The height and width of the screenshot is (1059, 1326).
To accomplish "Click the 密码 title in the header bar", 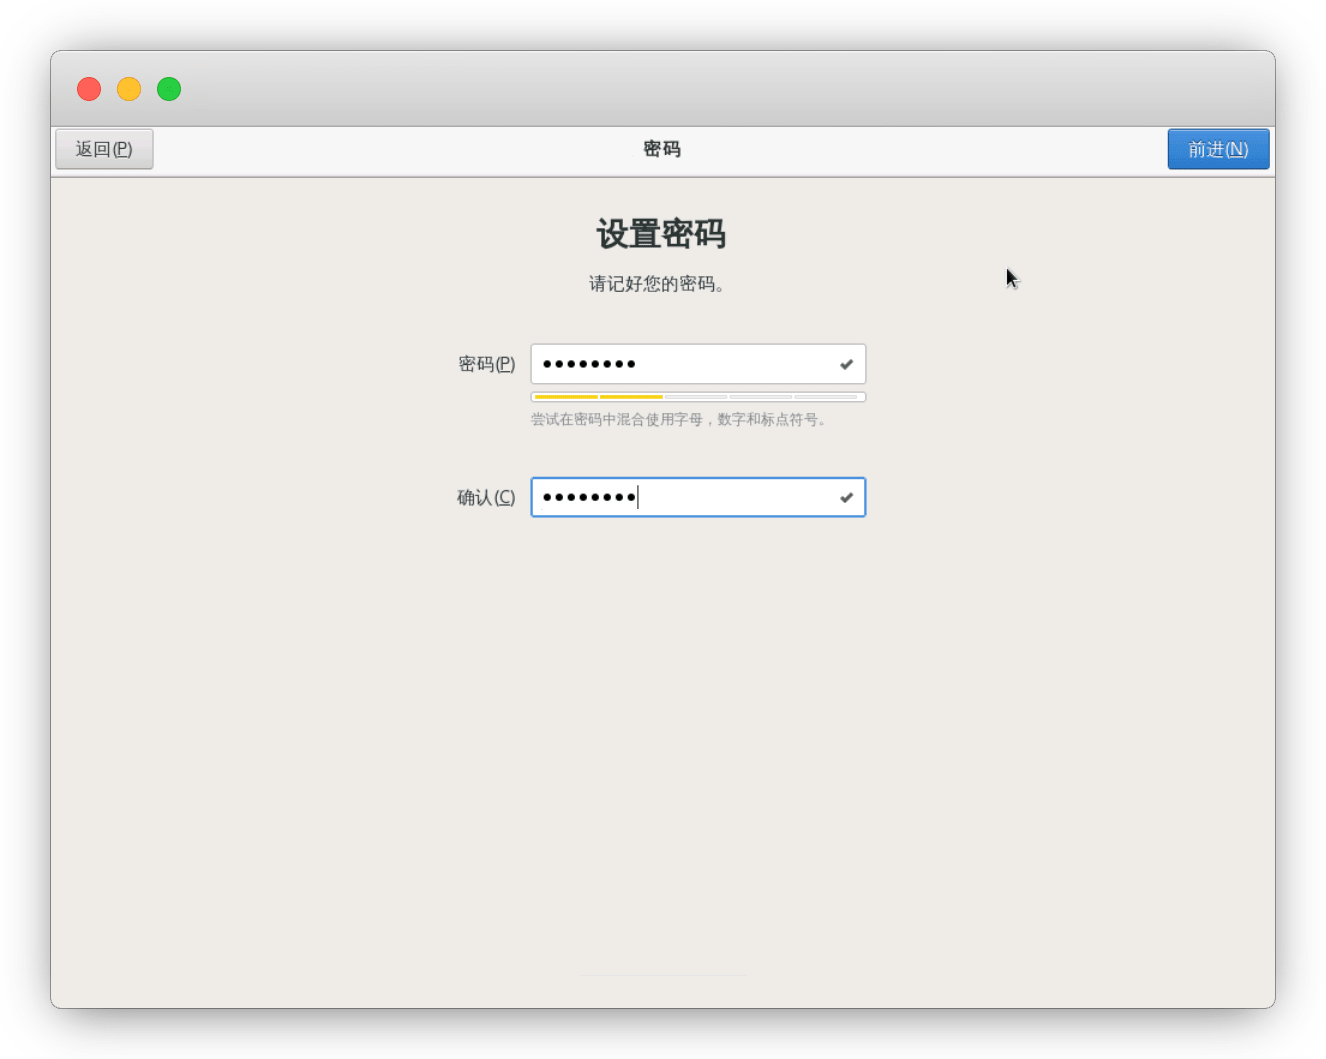I will (x=662, y=149).
